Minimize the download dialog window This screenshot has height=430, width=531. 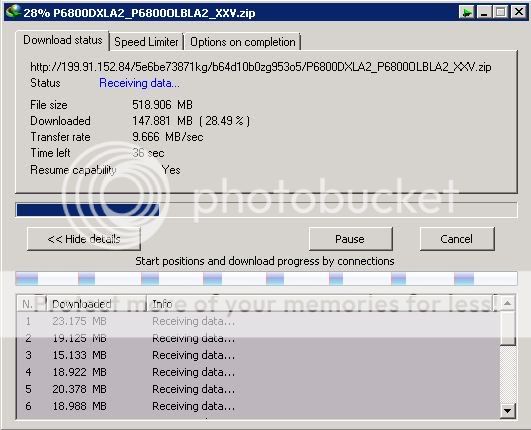click(x=484, y=13)
